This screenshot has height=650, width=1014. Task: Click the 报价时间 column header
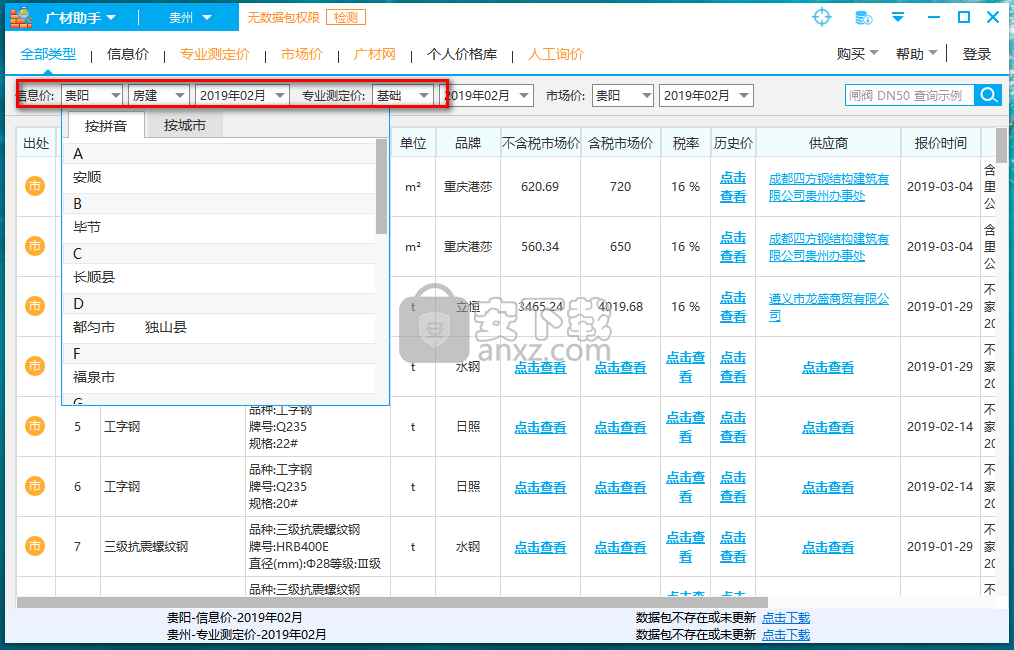tap(940, 143)
